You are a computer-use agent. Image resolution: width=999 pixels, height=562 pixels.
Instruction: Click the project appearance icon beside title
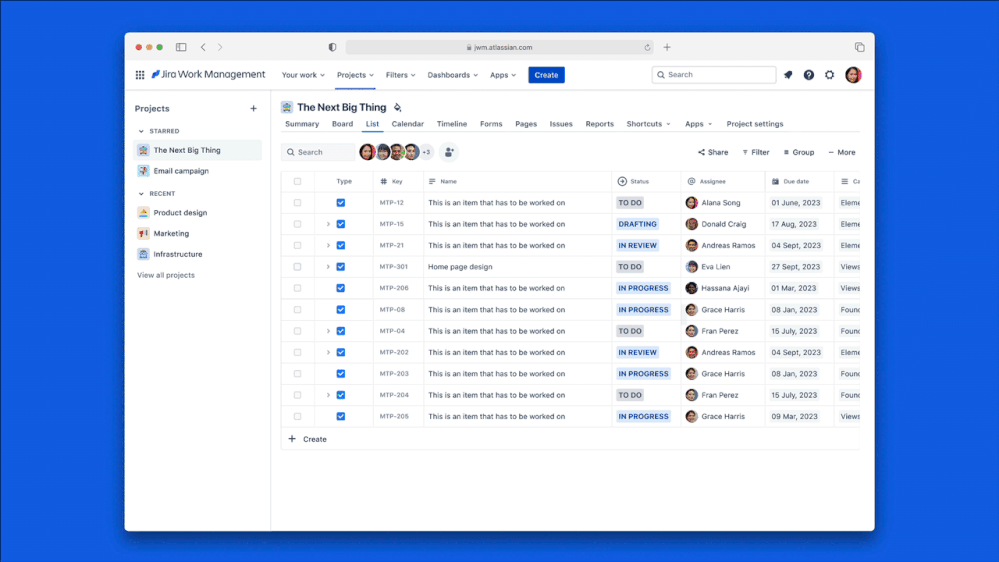point(398,107)
